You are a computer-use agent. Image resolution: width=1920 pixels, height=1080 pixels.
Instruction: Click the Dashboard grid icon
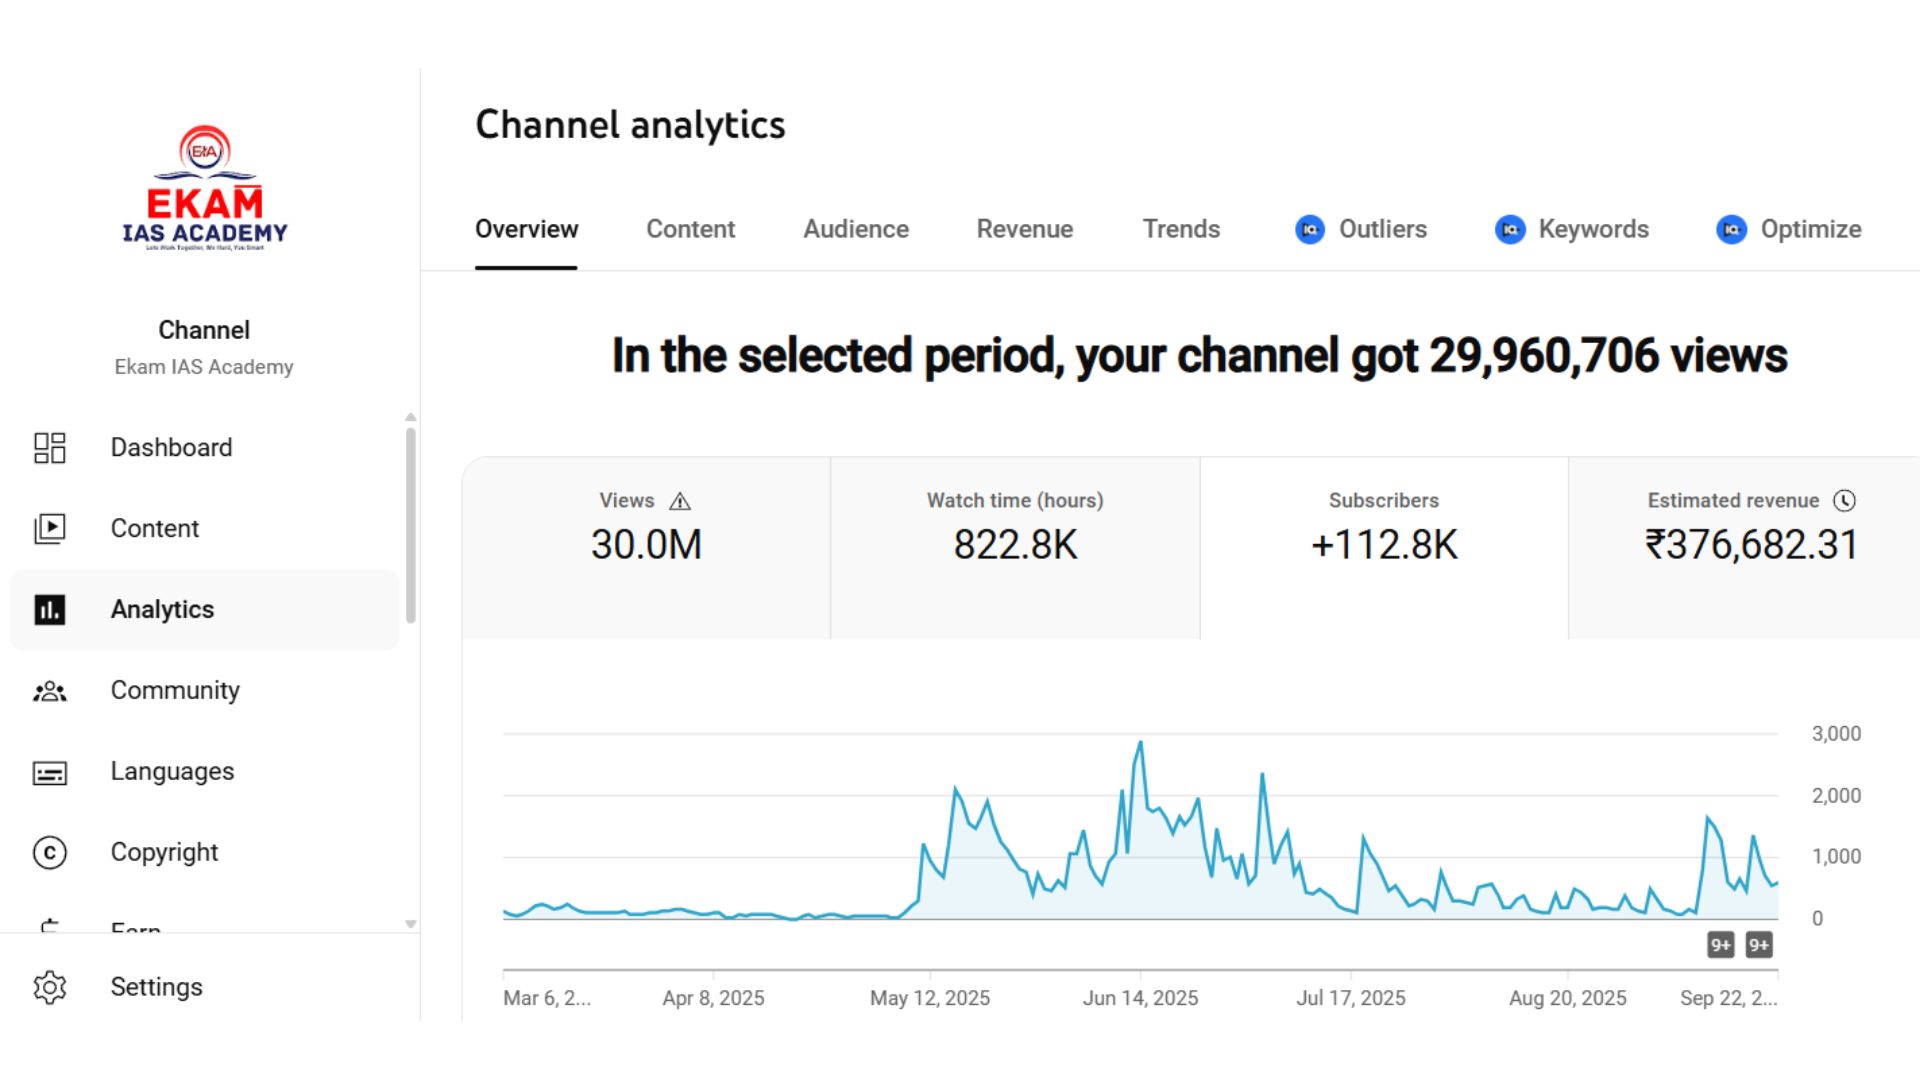pyautogui.click(x=50, y=448)
